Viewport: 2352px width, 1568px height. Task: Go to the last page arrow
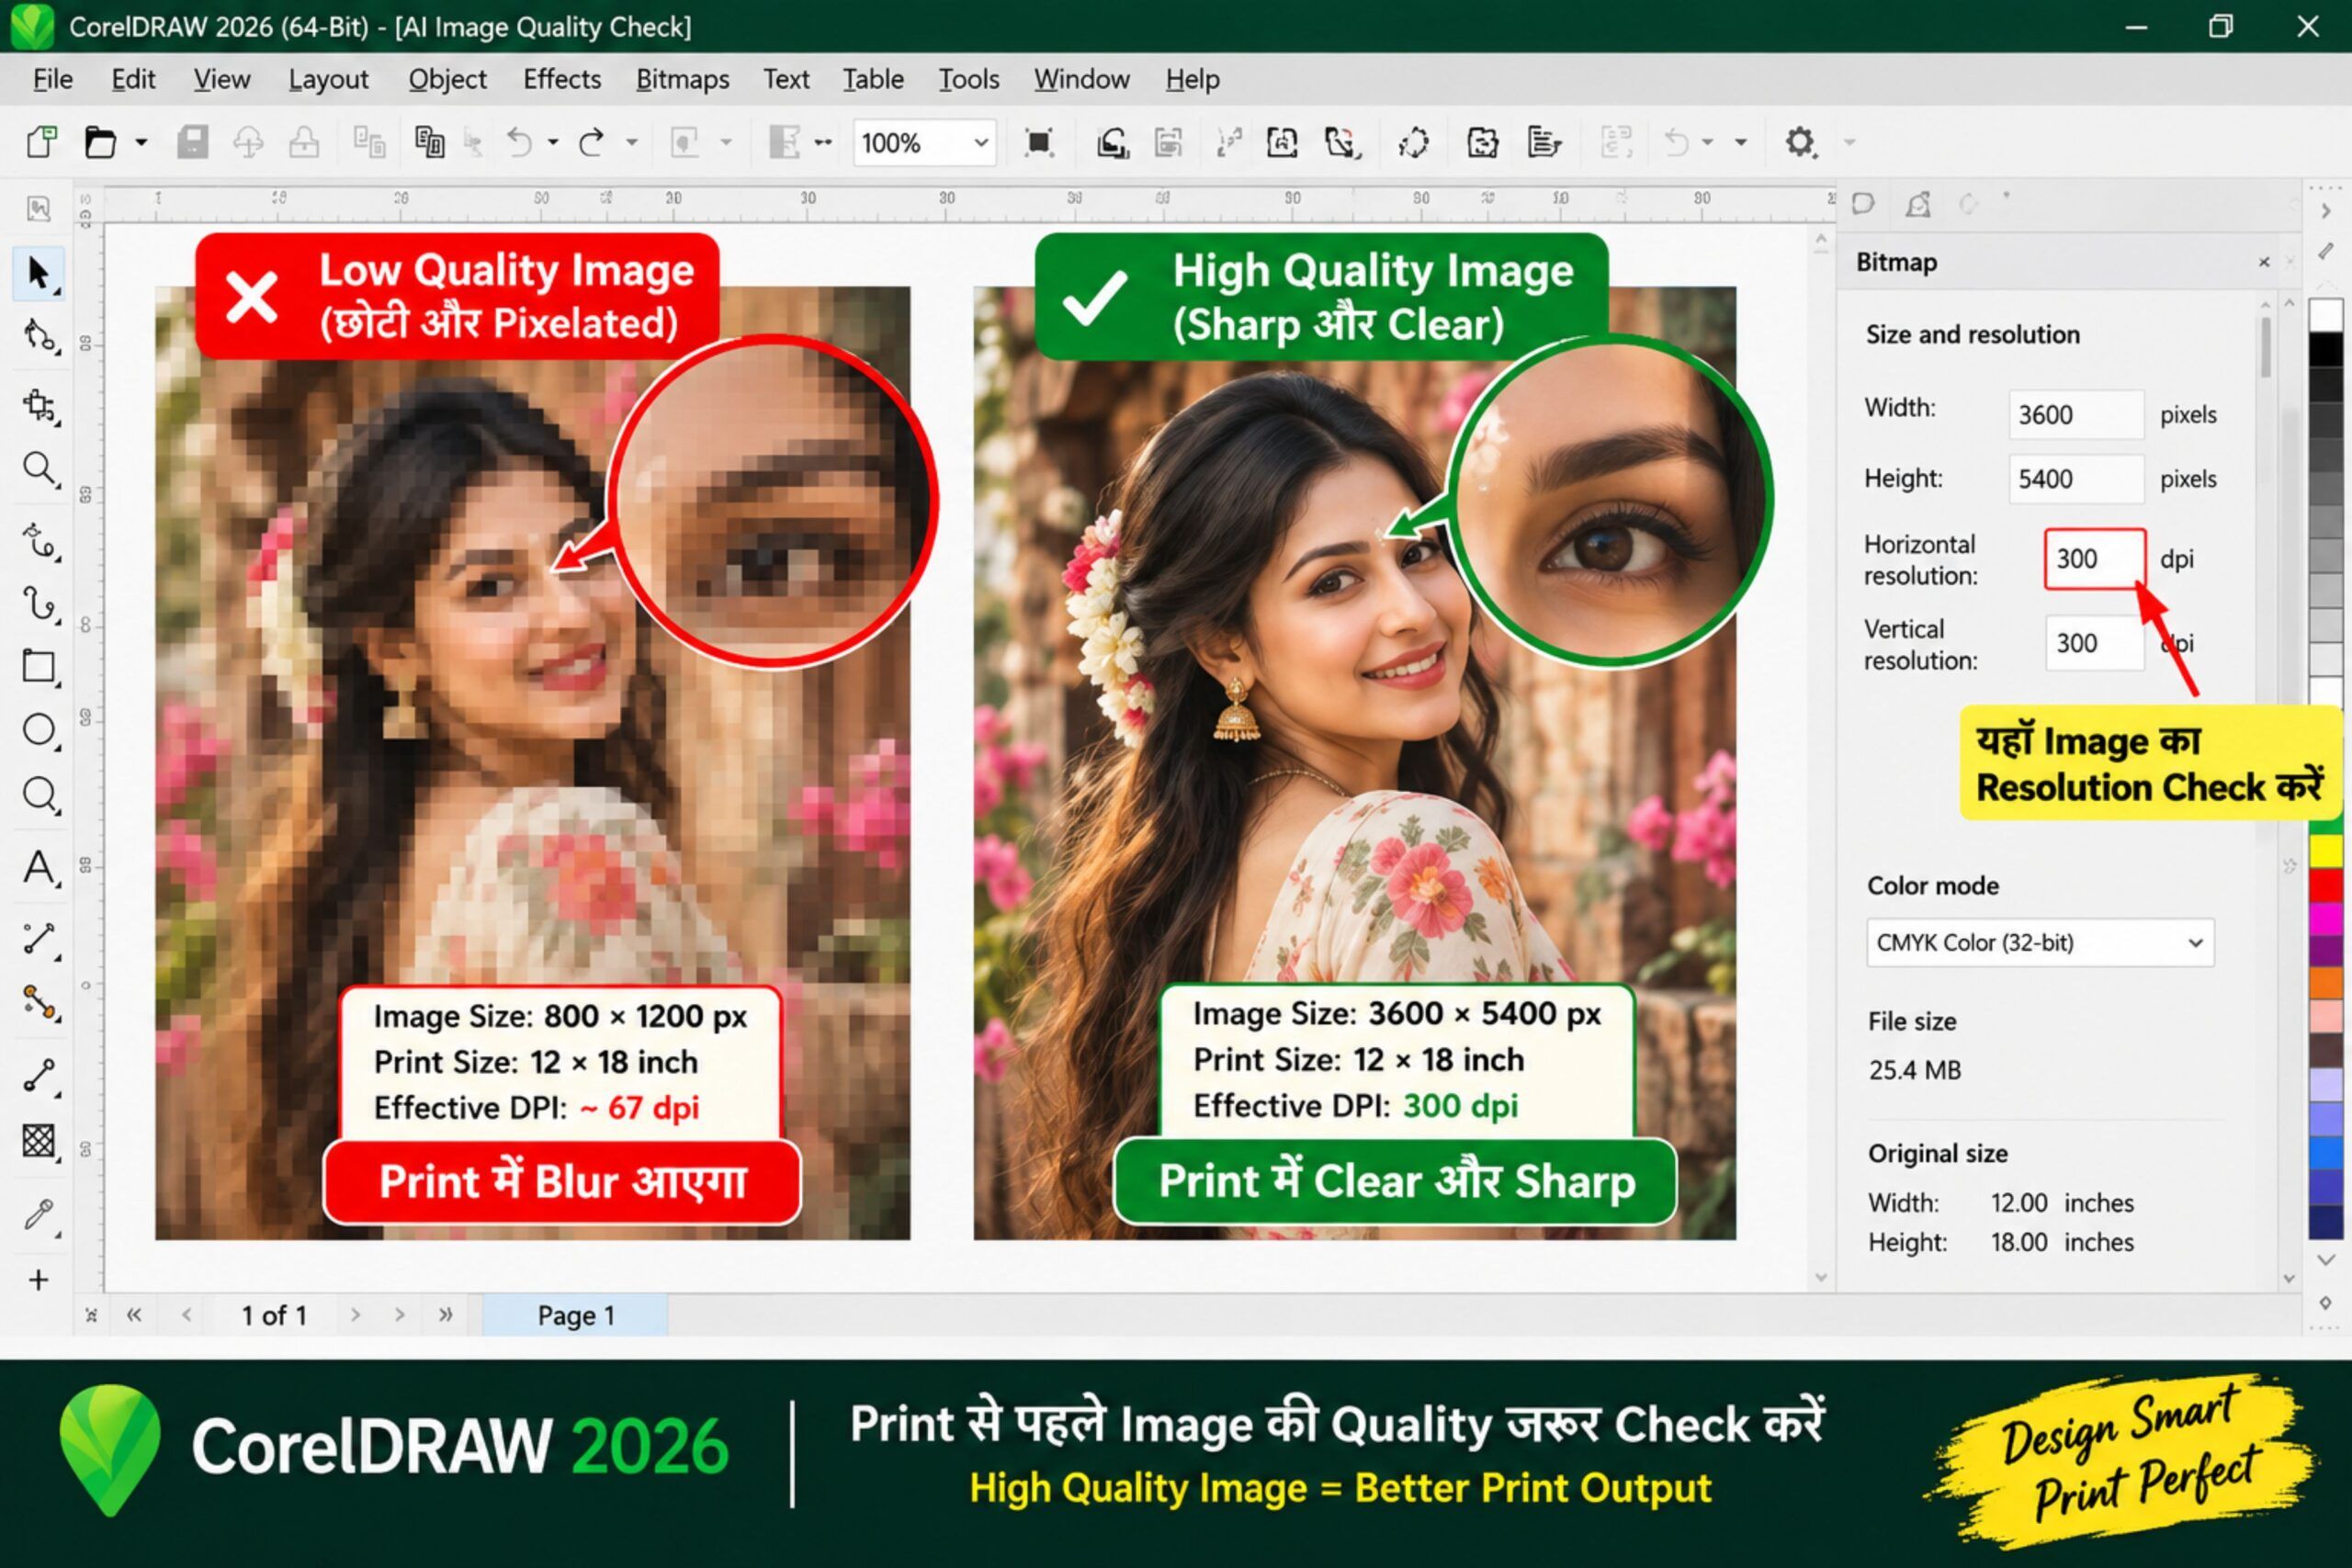pos(445,1315)
